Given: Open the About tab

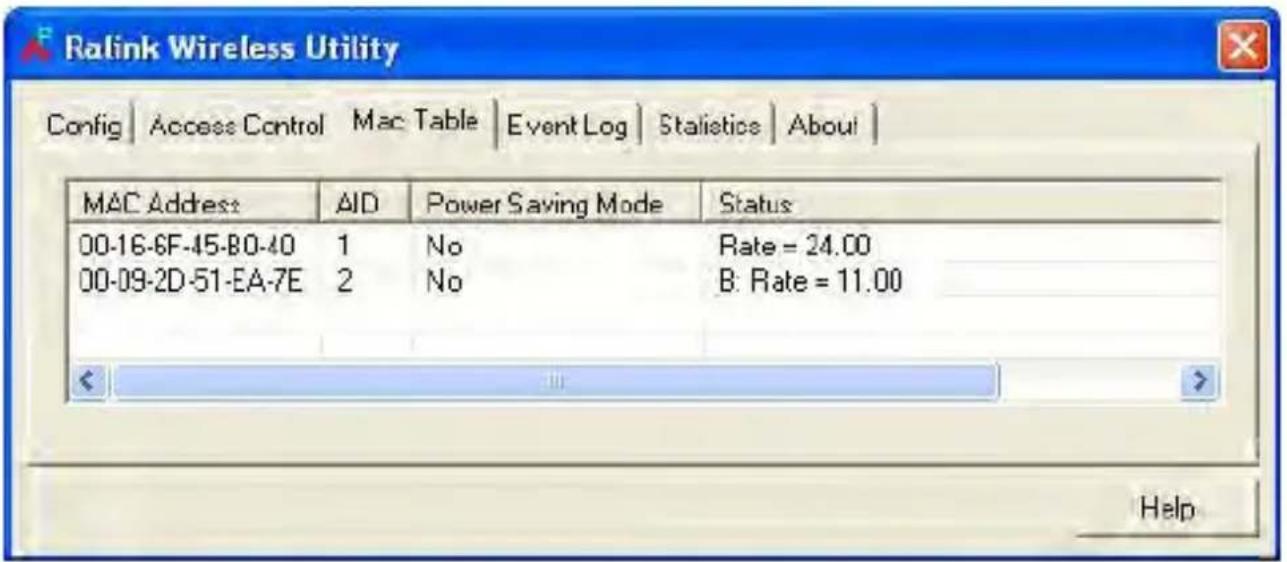Looking at the screenshot, I should pyautogui.click(x=824, y=127).
